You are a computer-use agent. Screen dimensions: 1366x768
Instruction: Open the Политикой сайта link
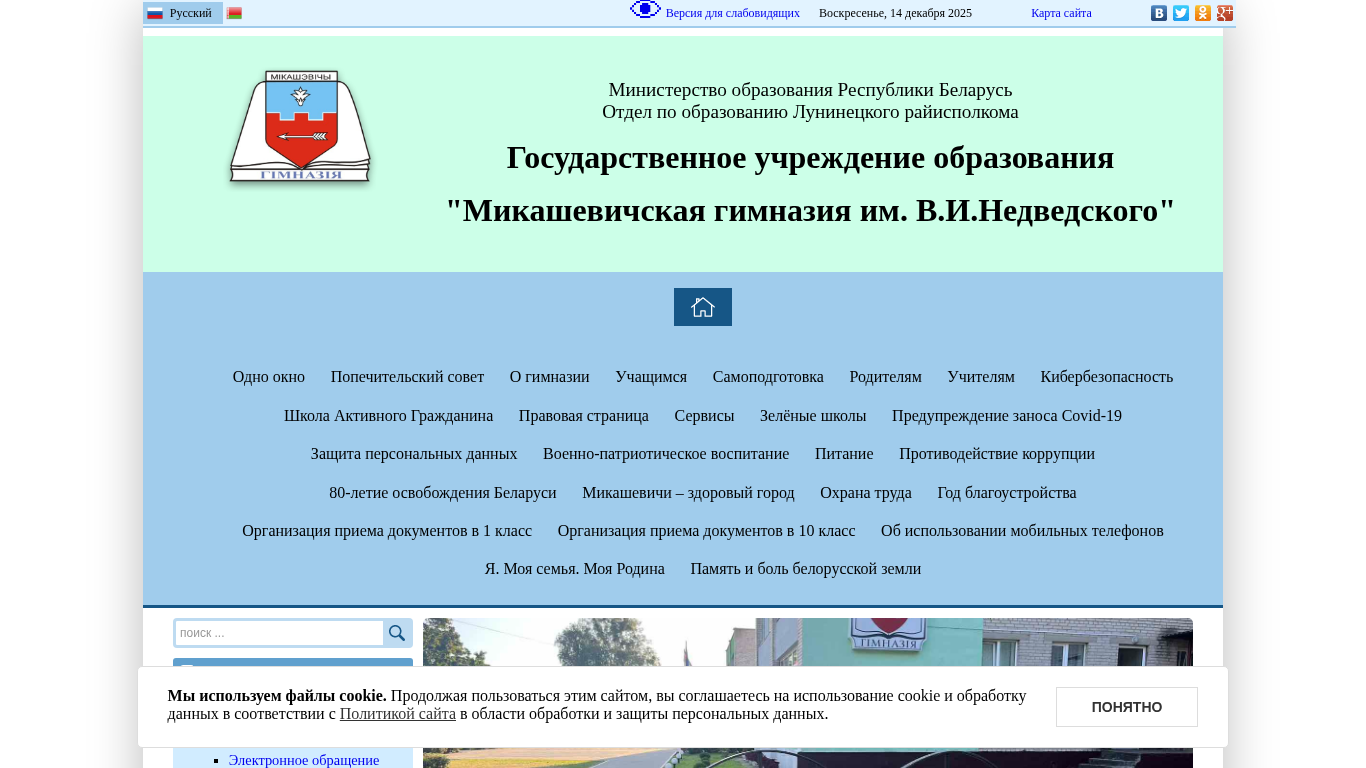coord(398,714)
